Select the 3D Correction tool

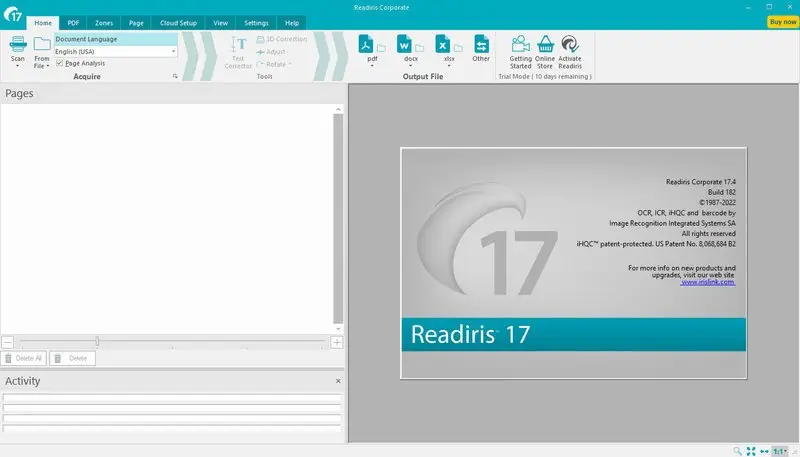tap(282, 39)
